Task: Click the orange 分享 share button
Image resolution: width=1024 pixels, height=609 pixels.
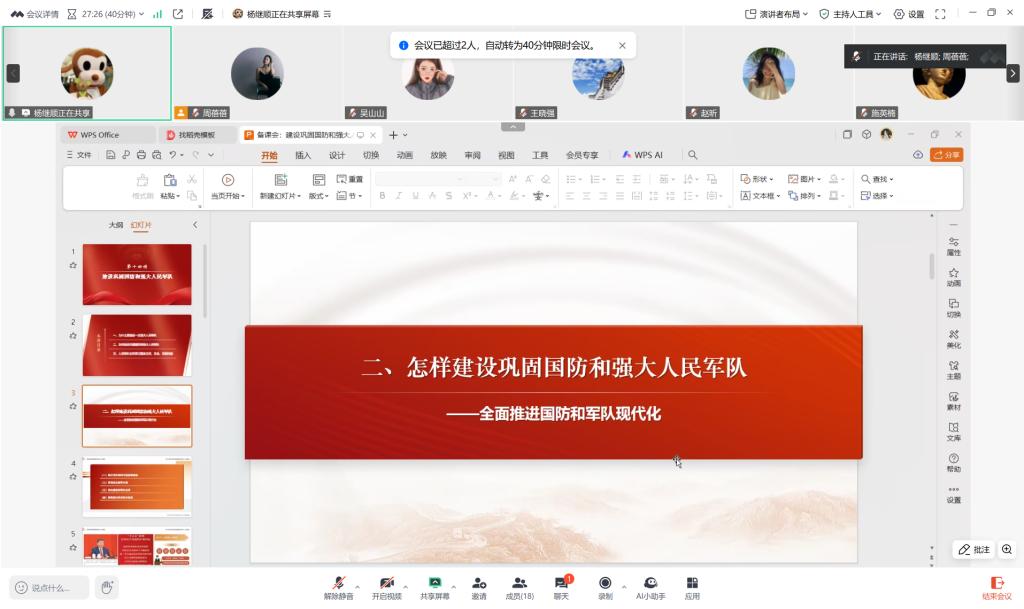Action: click(946, 155)
